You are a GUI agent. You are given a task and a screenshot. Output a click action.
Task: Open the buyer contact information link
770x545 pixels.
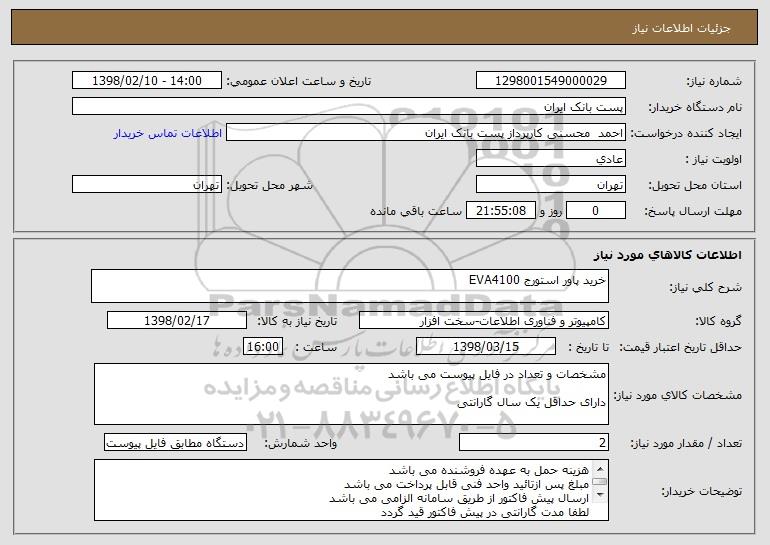pos(168,134)
